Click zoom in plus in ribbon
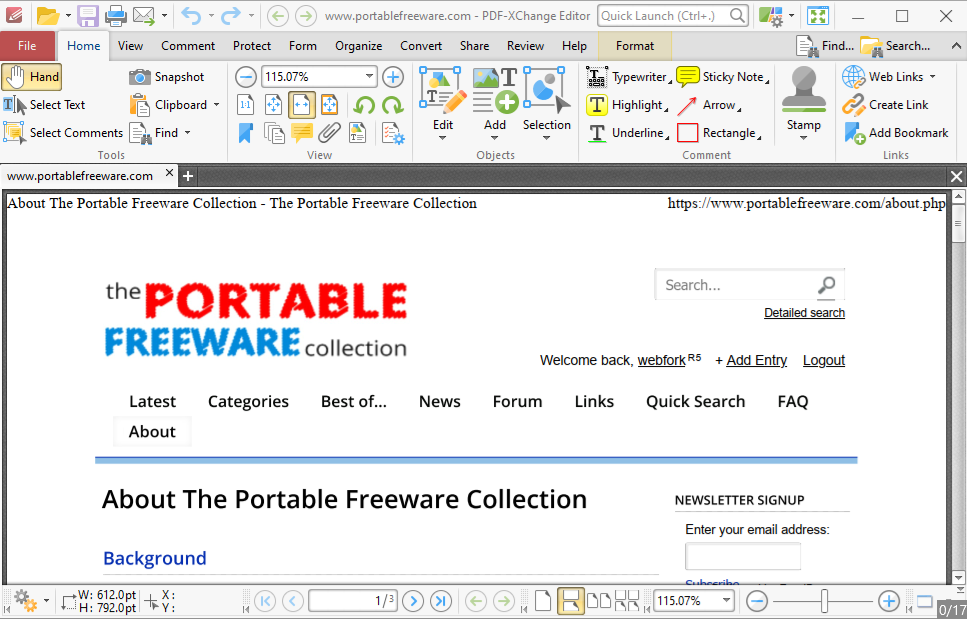This screenshot has width=967, height=619. click(x=393, y=77)
